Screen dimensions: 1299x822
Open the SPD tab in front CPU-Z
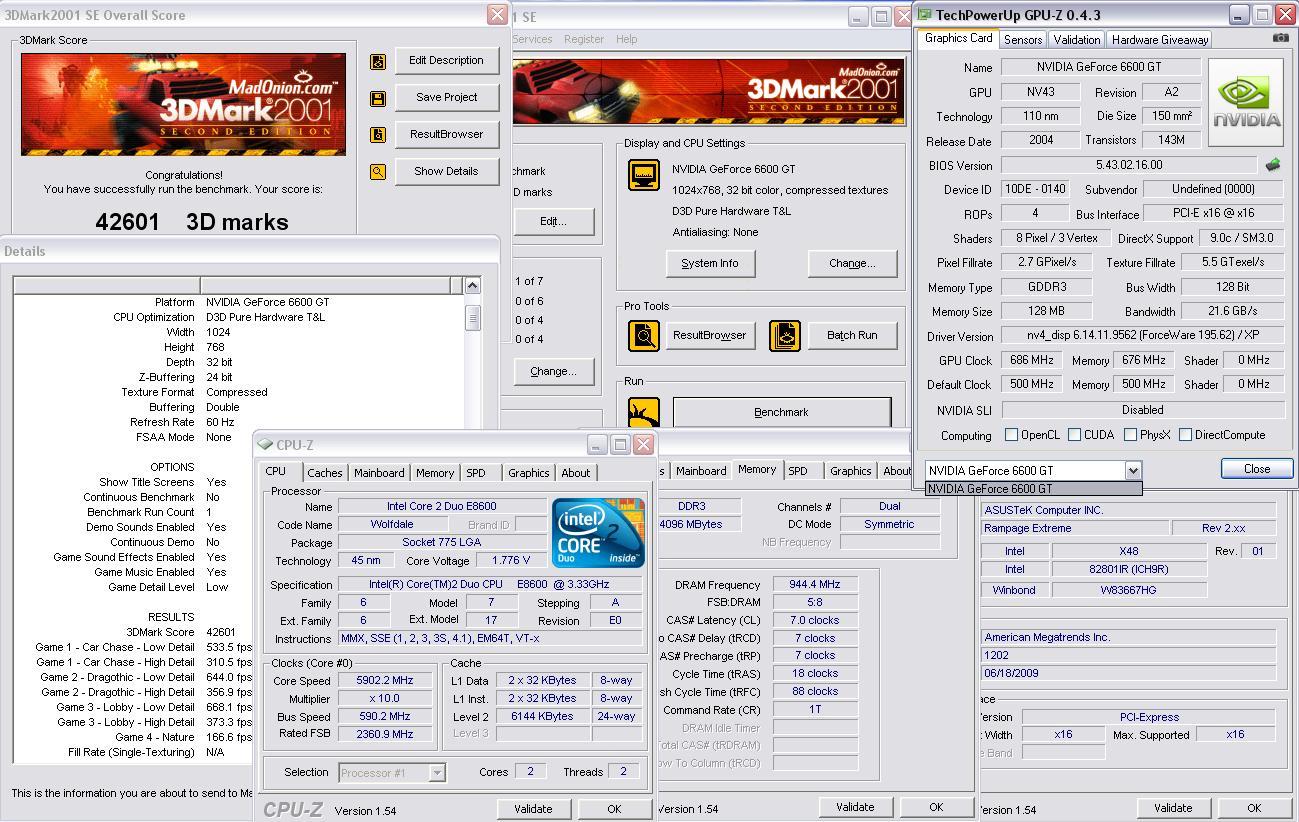pyautogui.click(x=476, y=473)
